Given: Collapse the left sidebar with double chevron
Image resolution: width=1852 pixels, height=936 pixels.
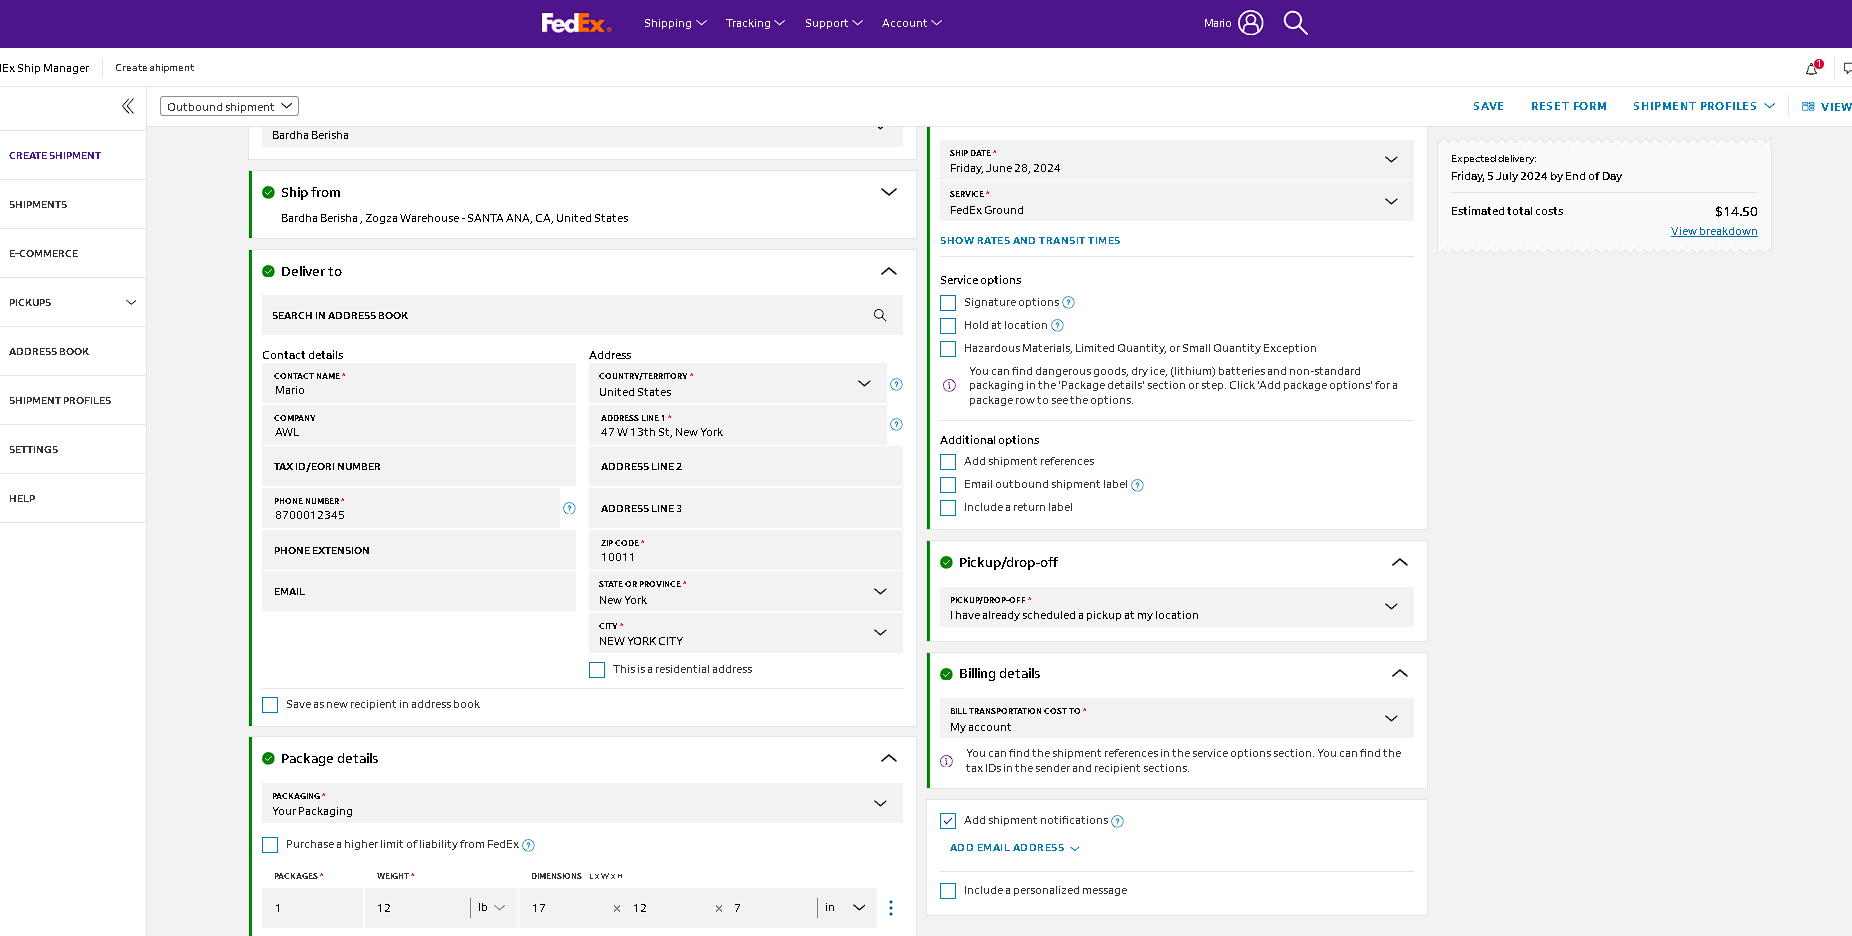Looking at the screenshot, I should (128, 106).
